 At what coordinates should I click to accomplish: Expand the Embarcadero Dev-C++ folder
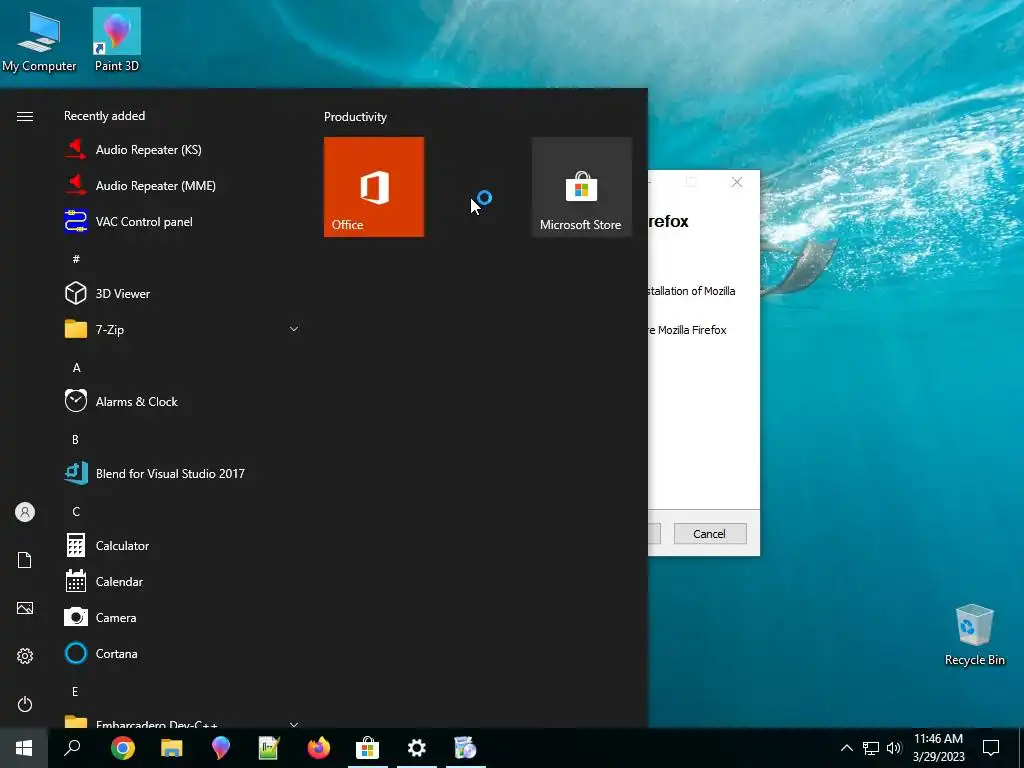[x=294, y=724]
